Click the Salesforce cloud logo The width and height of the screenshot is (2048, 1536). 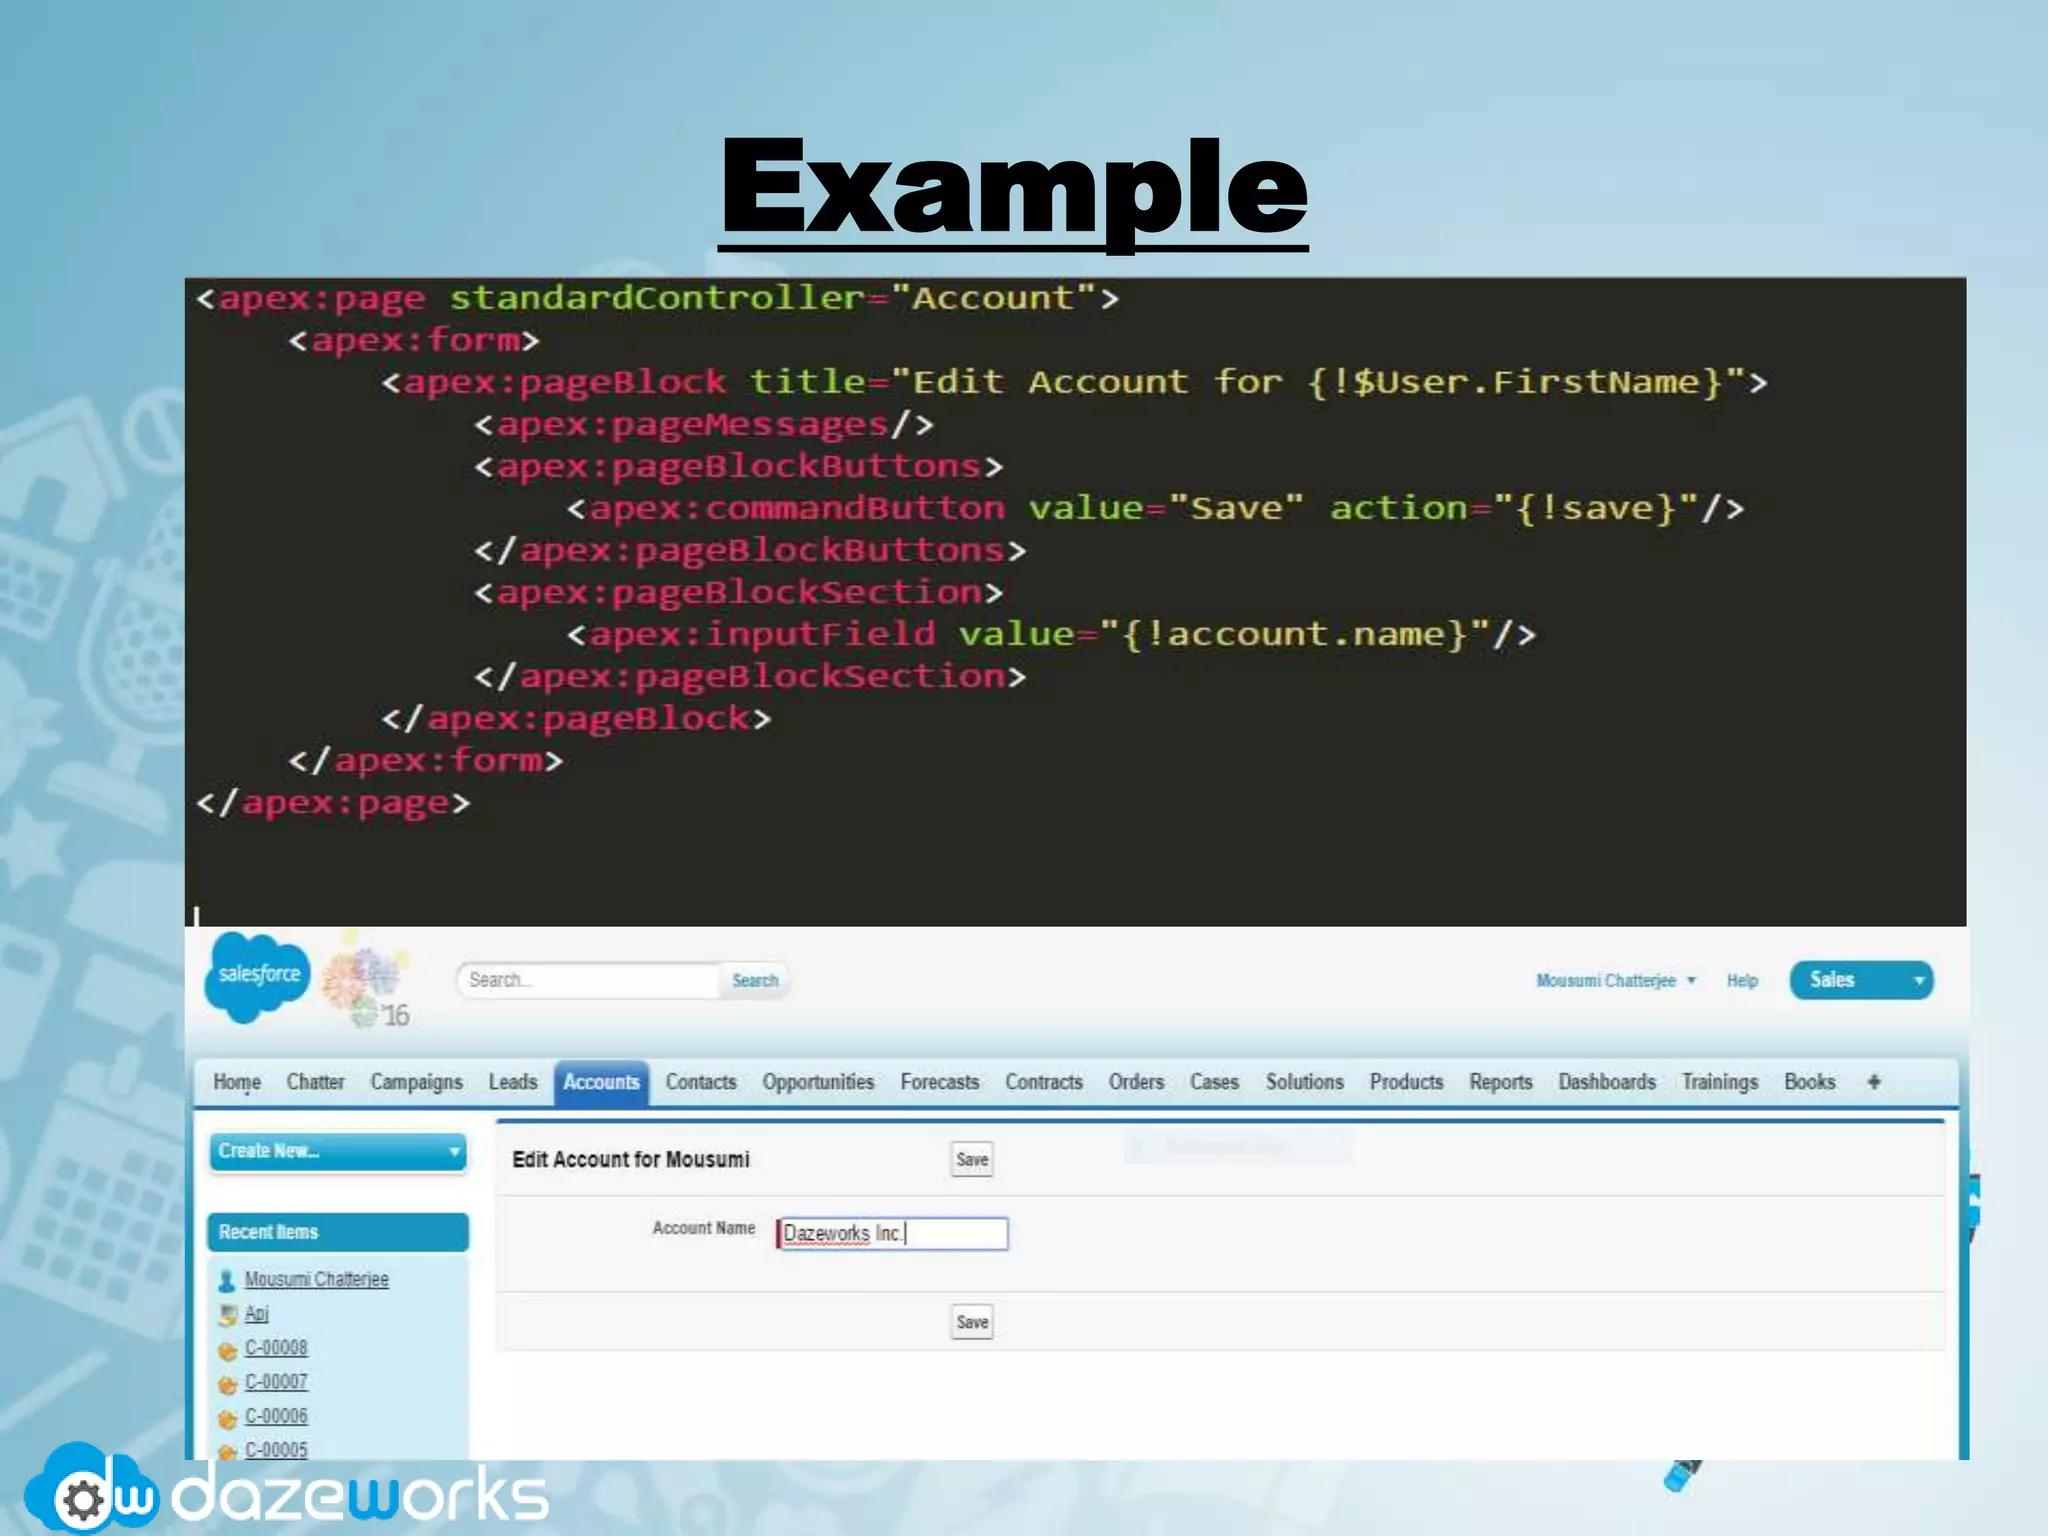[x=257, y=976]
